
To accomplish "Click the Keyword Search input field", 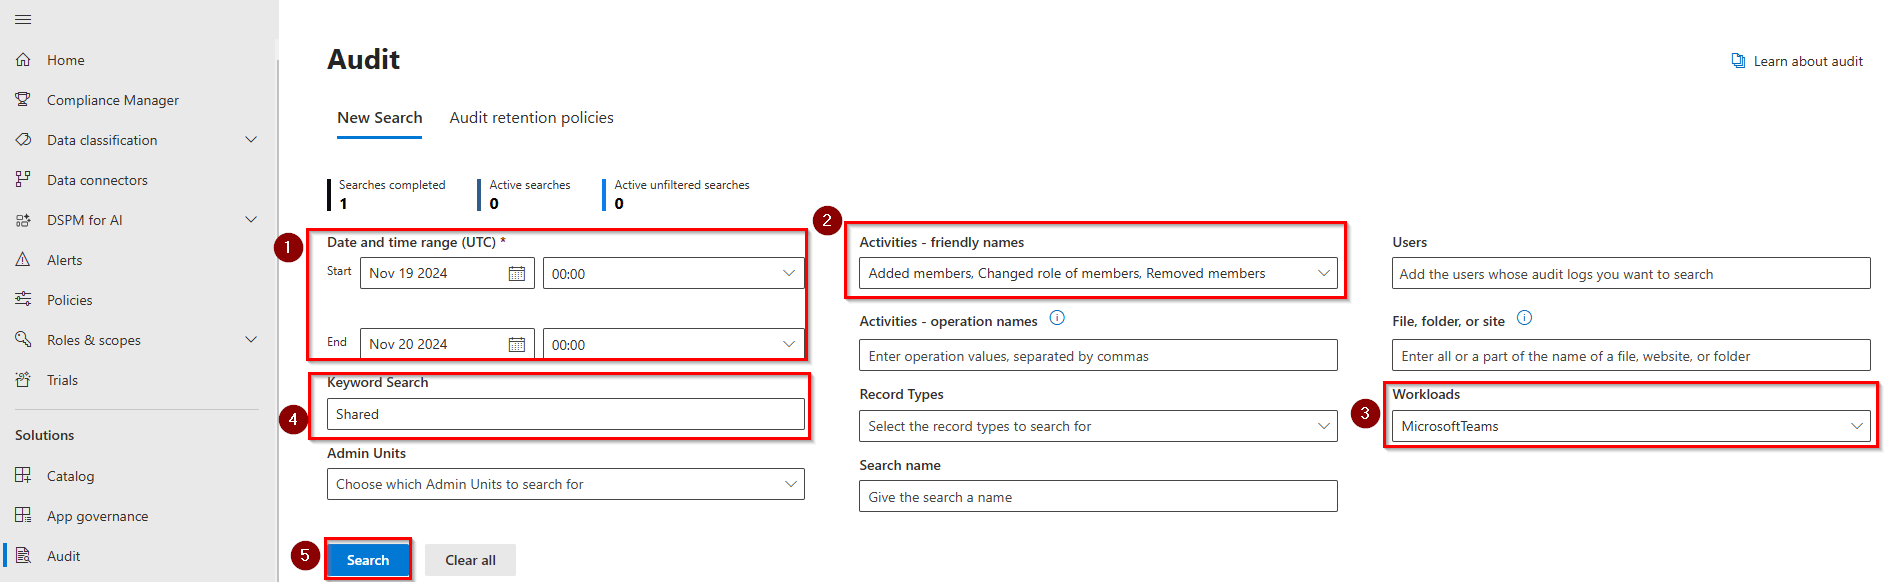I will click(x=565, y=415).
